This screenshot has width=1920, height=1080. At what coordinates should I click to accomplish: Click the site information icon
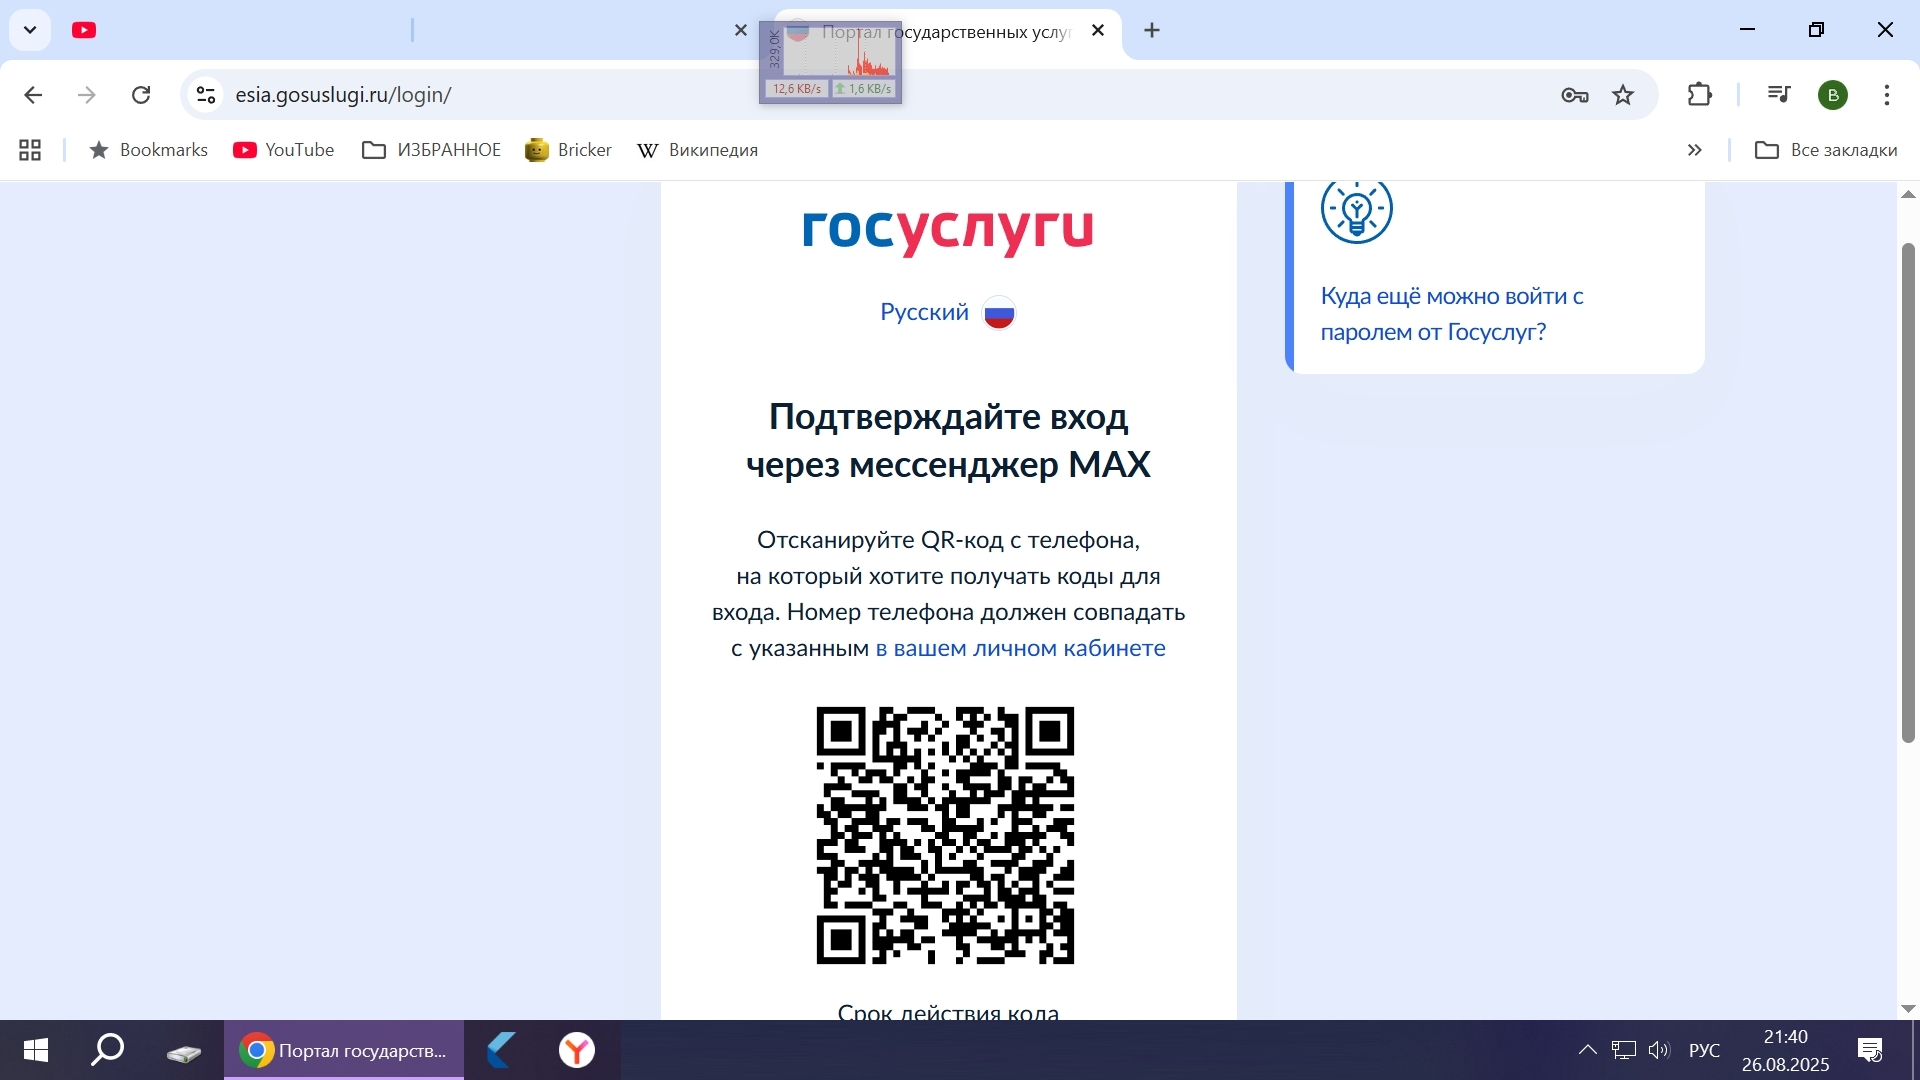click(206, 95)
